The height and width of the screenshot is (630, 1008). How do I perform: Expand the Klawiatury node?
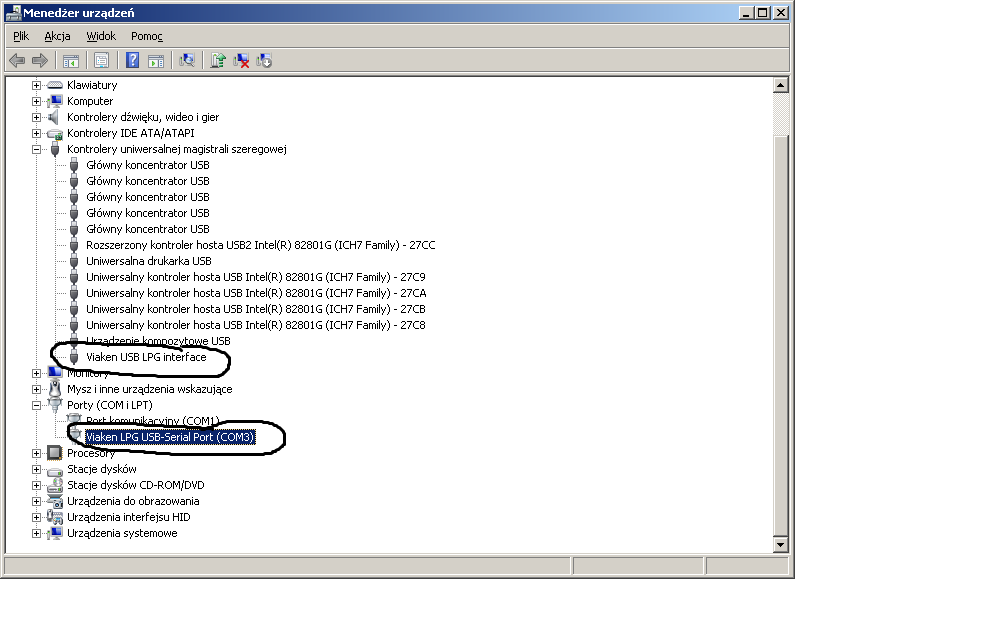(37, 85)
